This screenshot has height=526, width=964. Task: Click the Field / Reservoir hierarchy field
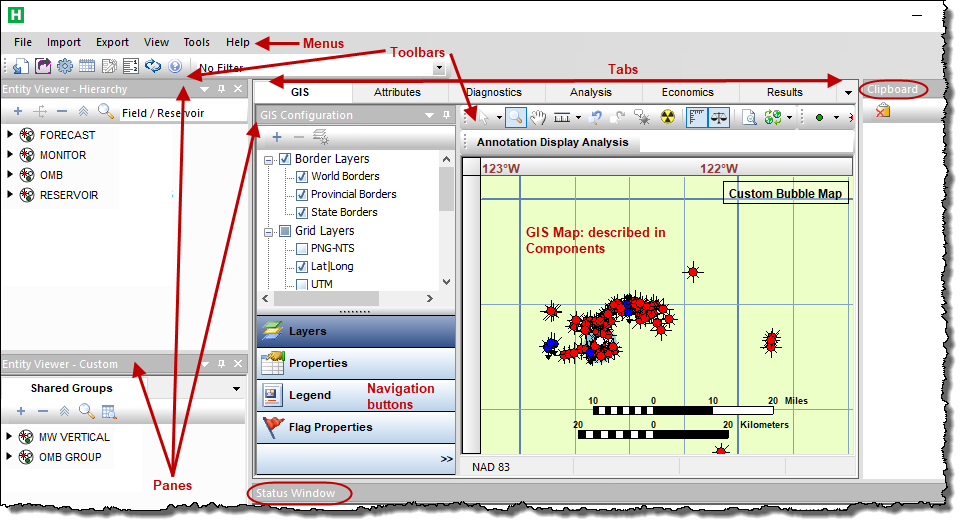pyautogui.click(x=183, y=112)
